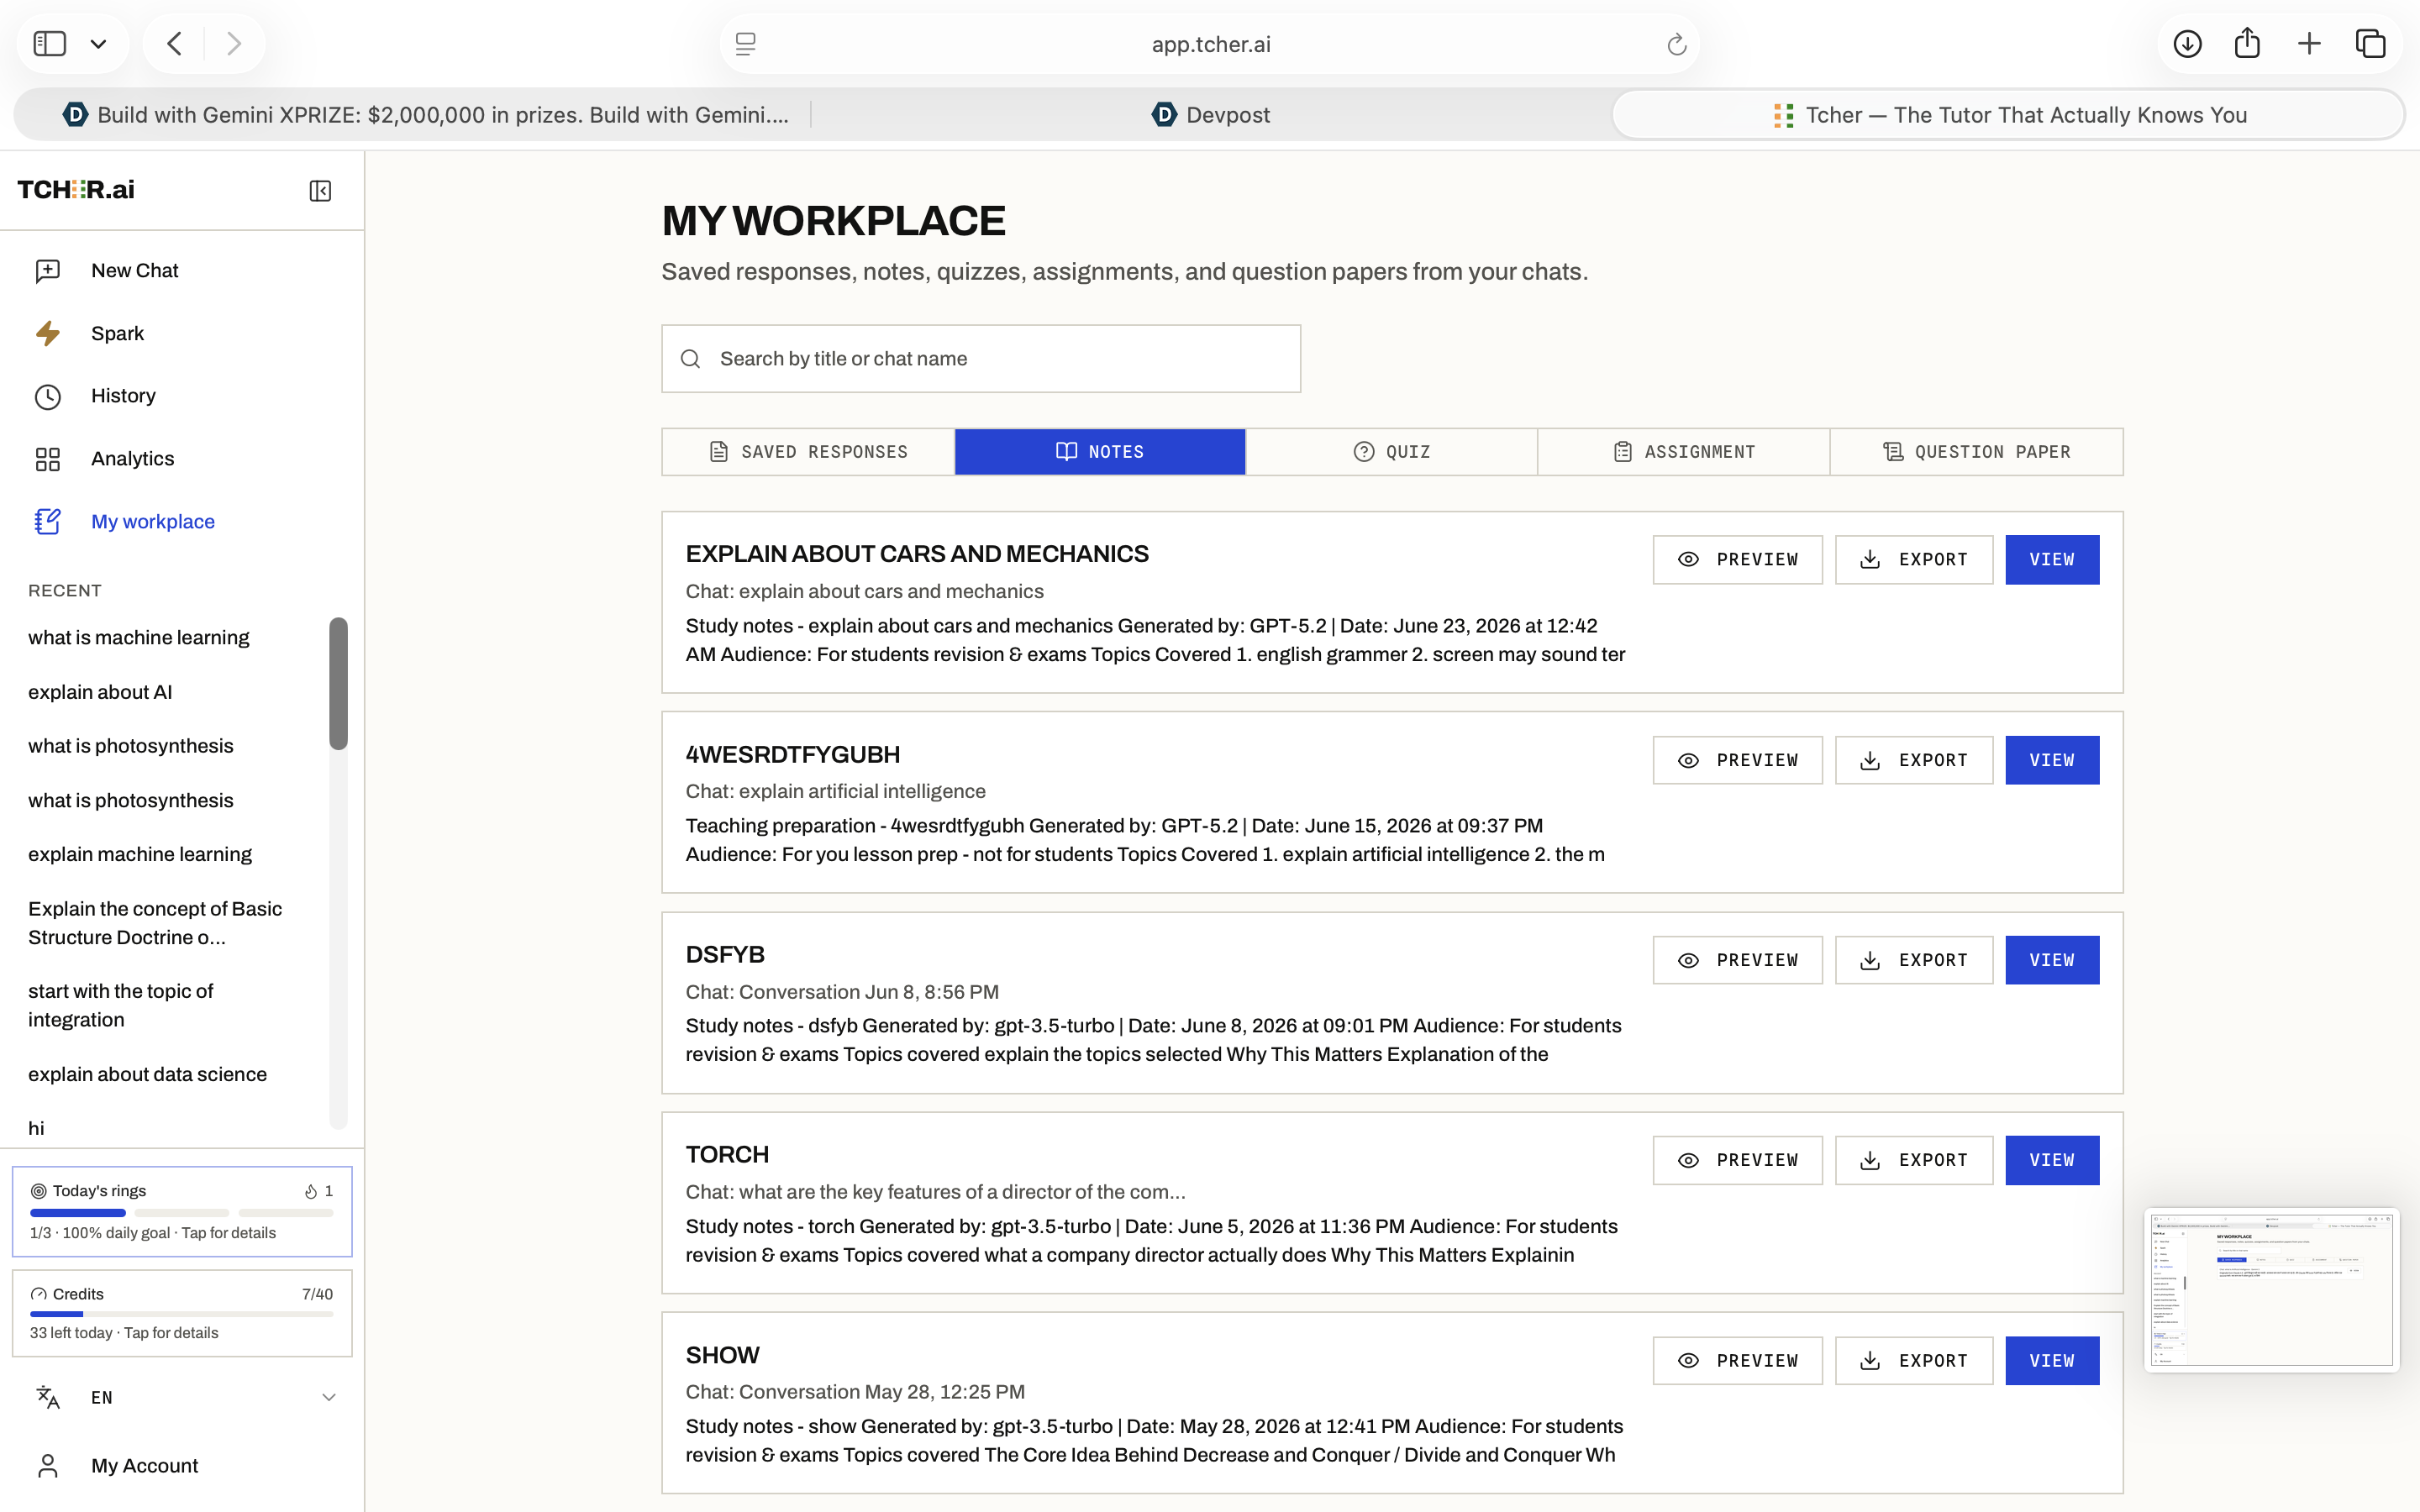Image resolution: width=2420 pixels, height=1512 pixels.
Task: Click the Safari share icon
Action: coord(2247,43)
